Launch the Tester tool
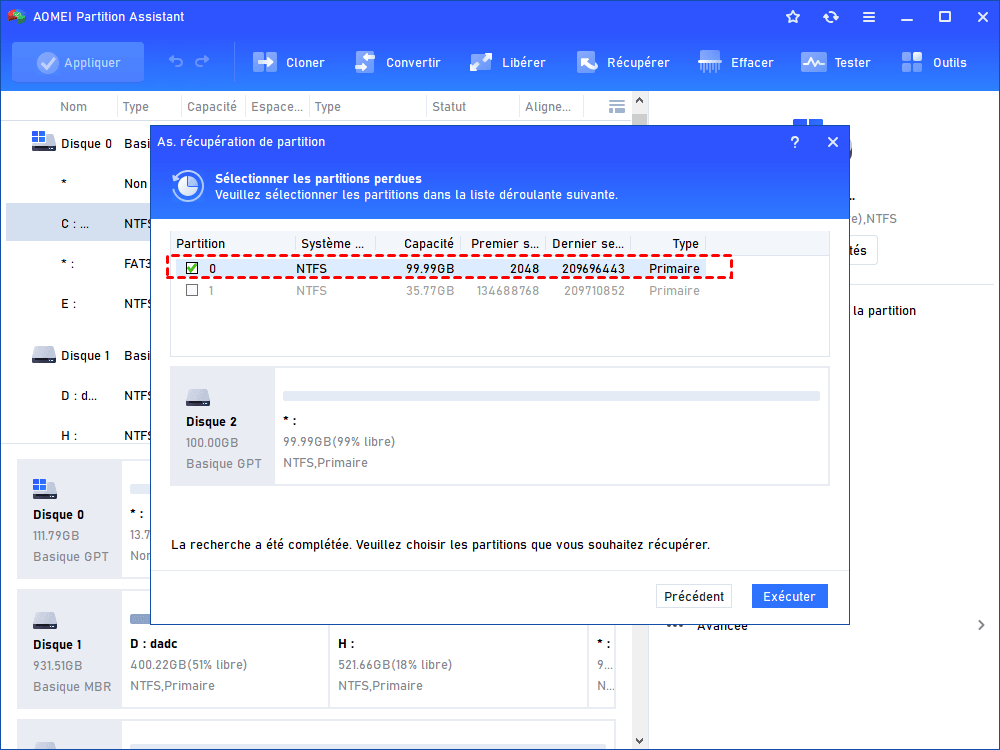Screen dimensions: 1000x750 coord(814,62)
